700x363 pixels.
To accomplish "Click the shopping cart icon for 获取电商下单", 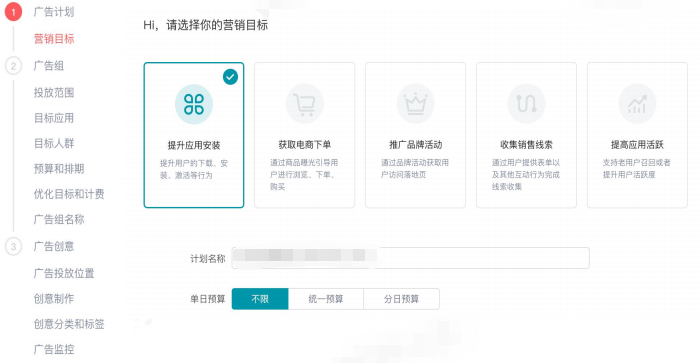I will (304, 104).
